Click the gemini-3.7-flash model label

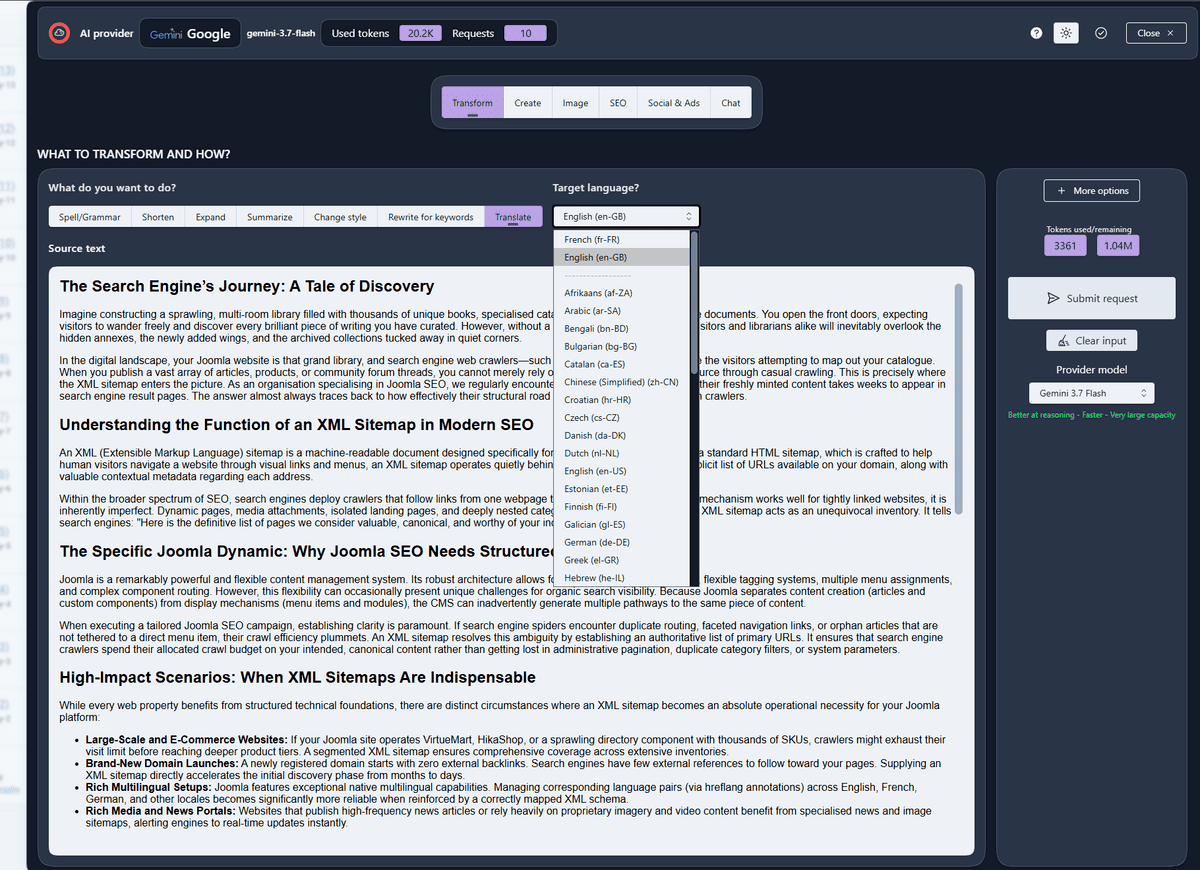click(x=281, y=33)
